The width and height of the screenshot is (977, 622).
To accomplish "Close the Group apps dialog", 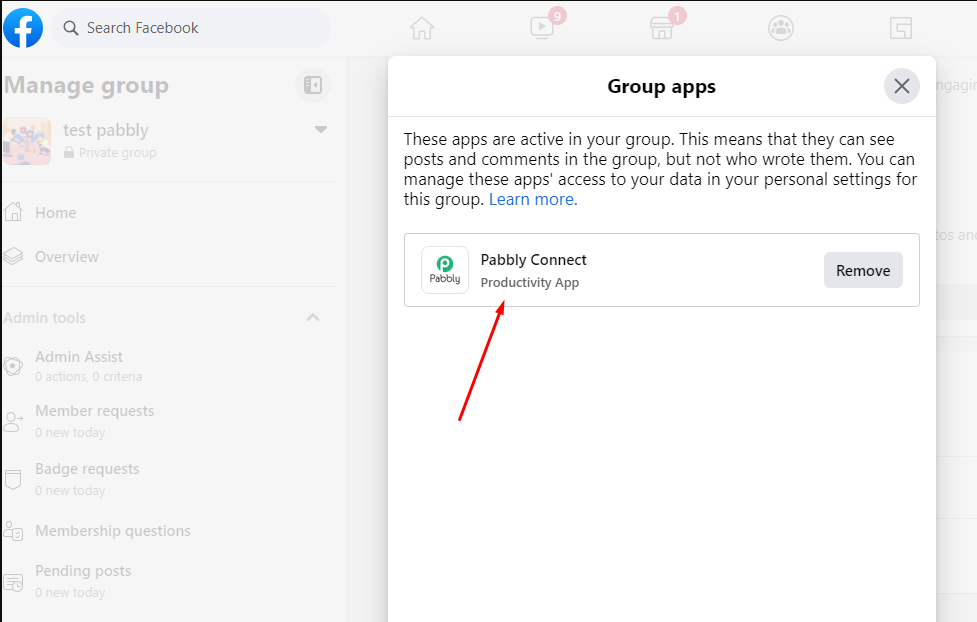I will [x=902, y=86].
